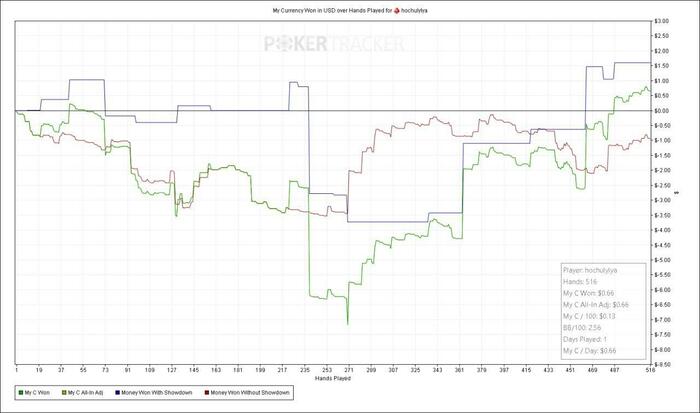
Task: Click x-axis tick label '307'
Action: (393, 370)
